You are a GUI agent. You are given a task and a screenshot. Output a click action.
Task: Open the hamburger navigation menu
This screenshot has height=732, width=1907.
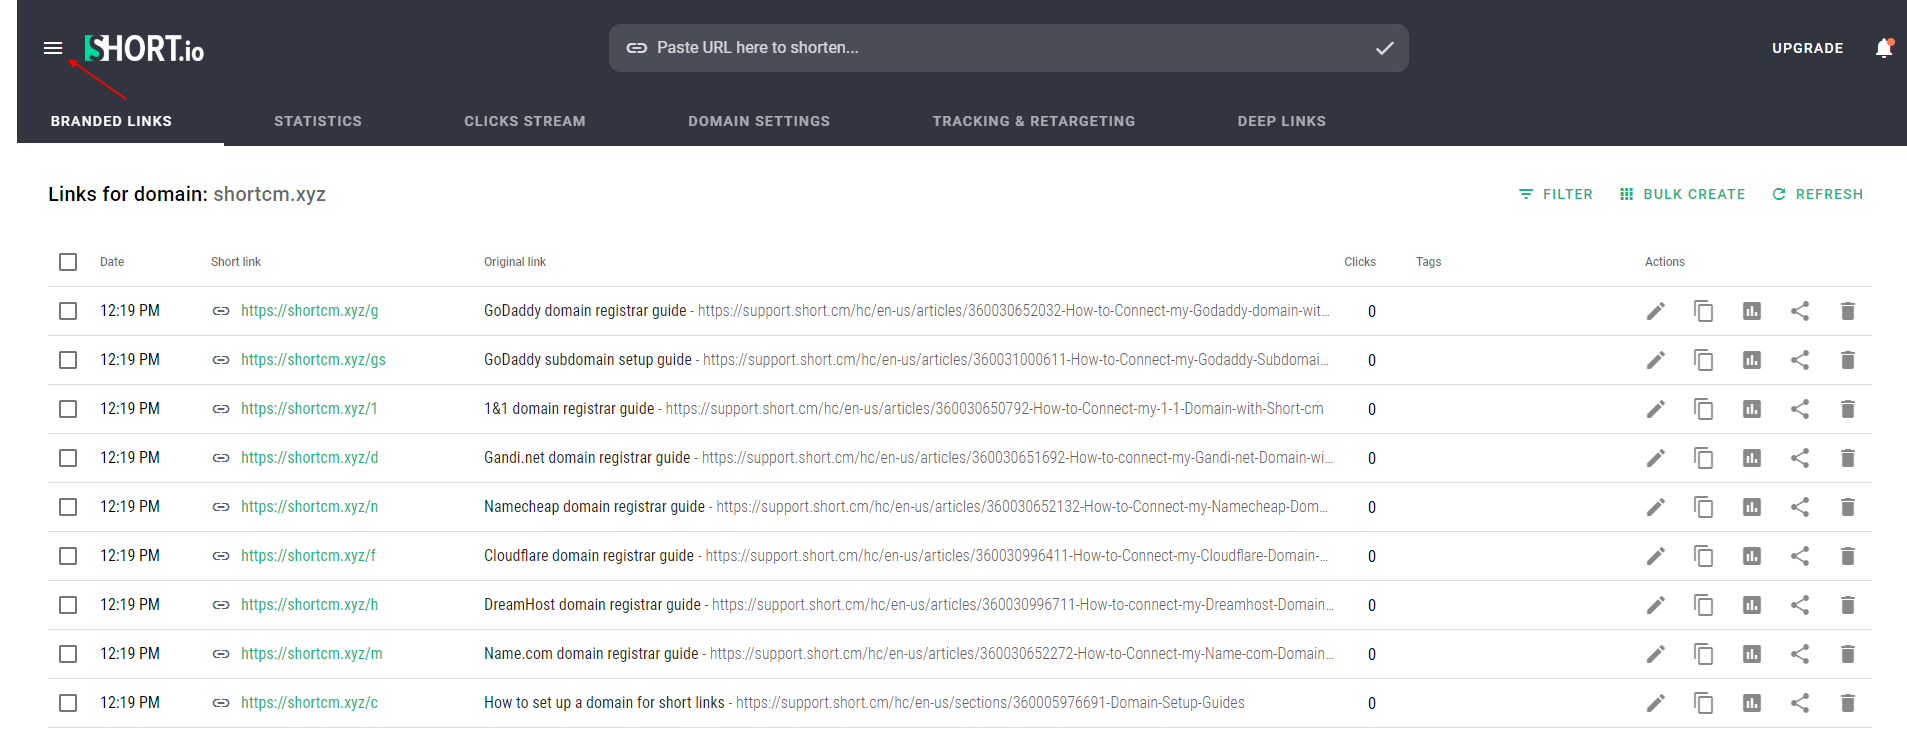coord(53,48)
